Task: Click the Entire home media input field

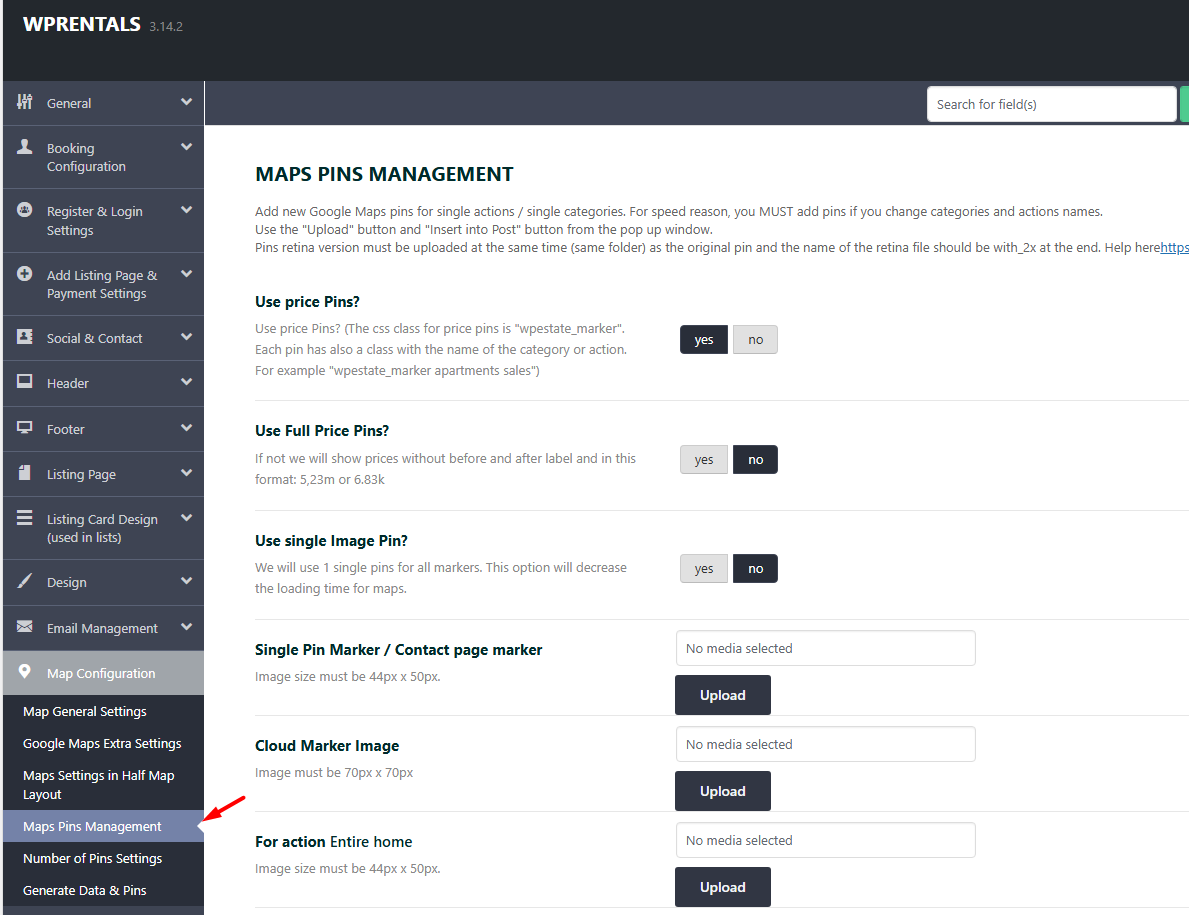Action: (x=825, y=840)
